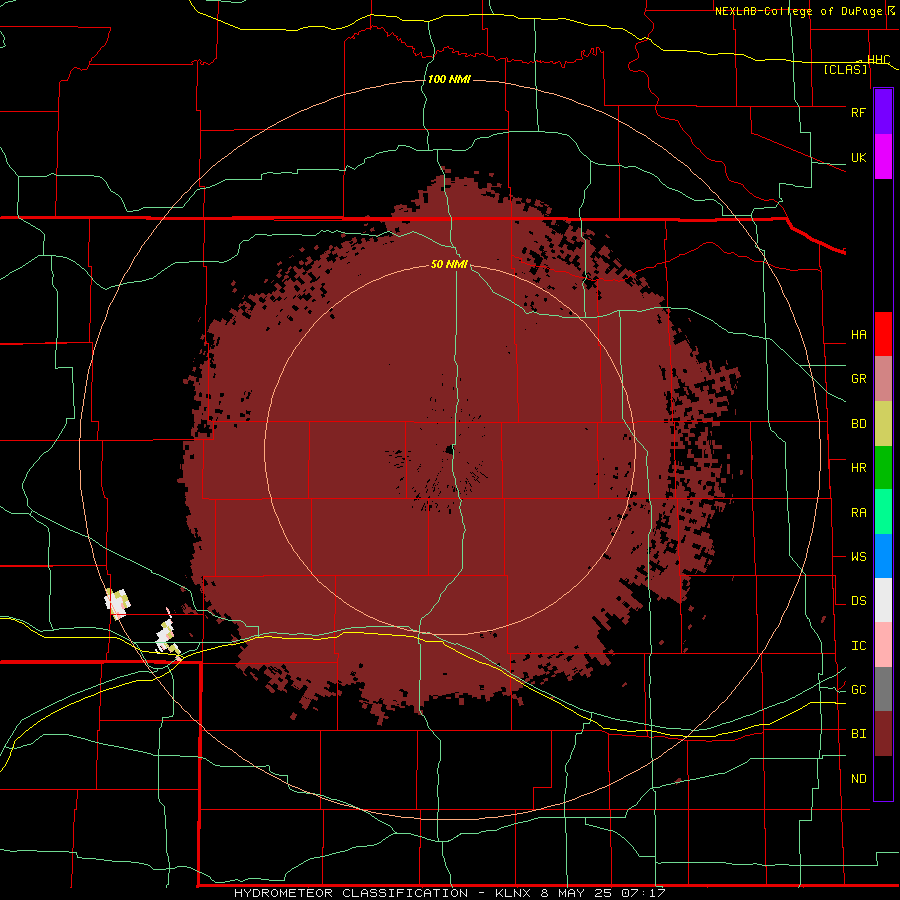
Task: Click the BI dark red legend block
Action: pos(883,734)
